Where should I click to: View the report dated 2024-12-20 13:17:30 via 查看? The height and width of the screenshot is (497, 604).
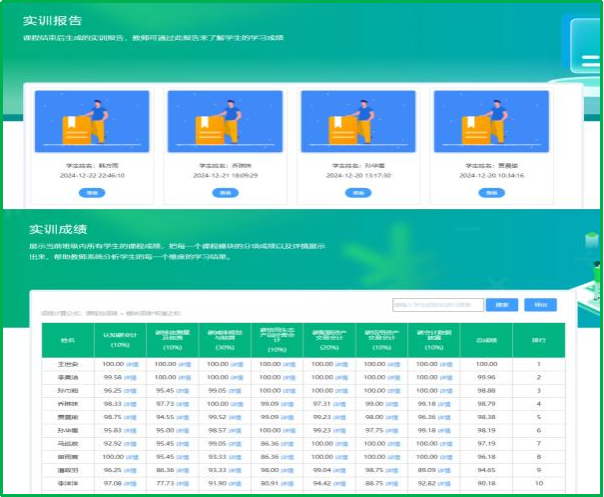tap(357, 192)
